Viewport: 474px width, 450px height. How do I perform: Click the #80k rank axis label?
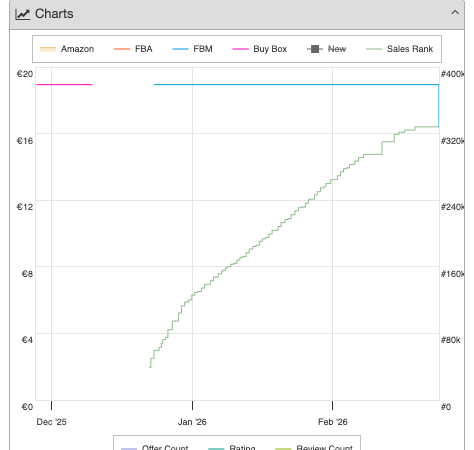[450, 340]
